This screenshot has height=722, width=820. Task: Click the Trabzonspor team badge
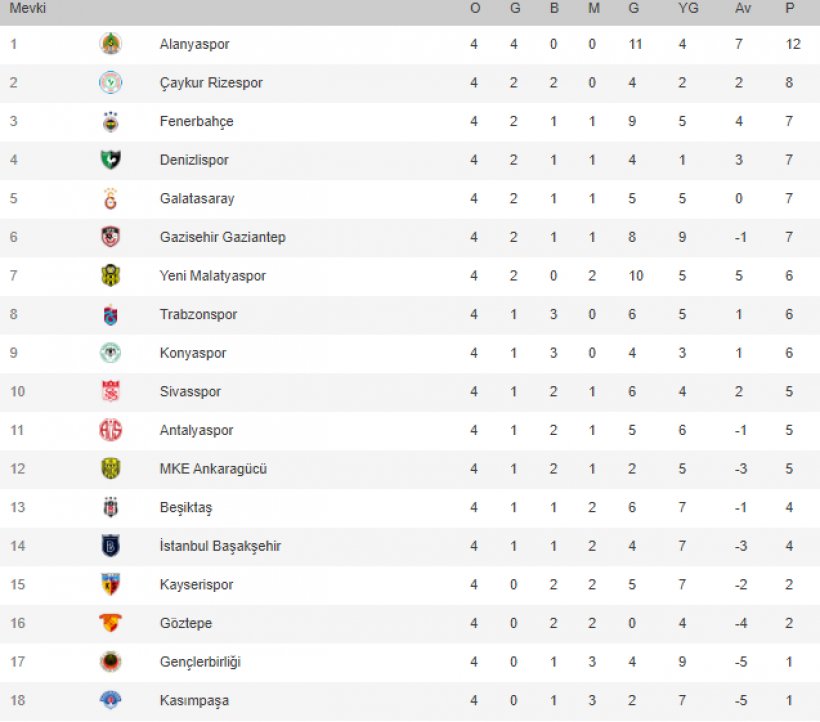(110, 314)
